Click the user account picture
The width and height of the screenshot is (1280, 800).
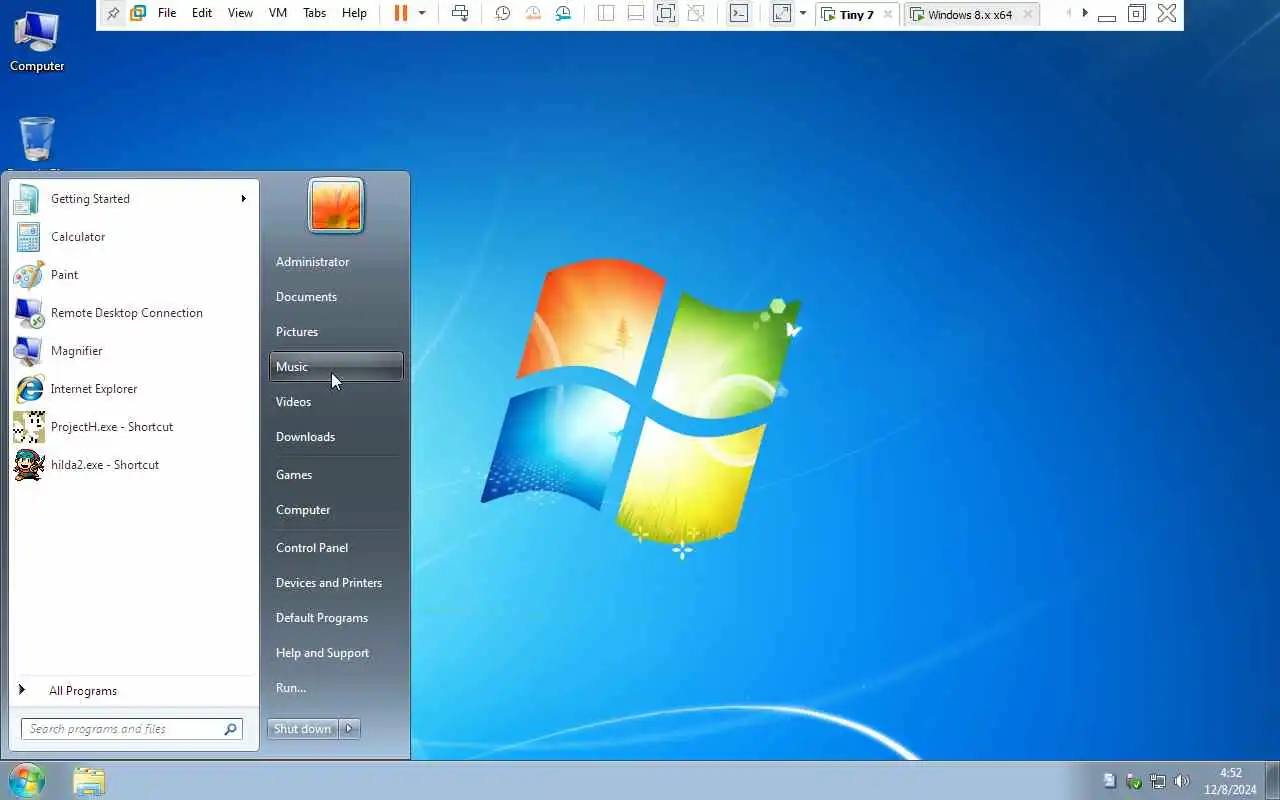(336, 205)
